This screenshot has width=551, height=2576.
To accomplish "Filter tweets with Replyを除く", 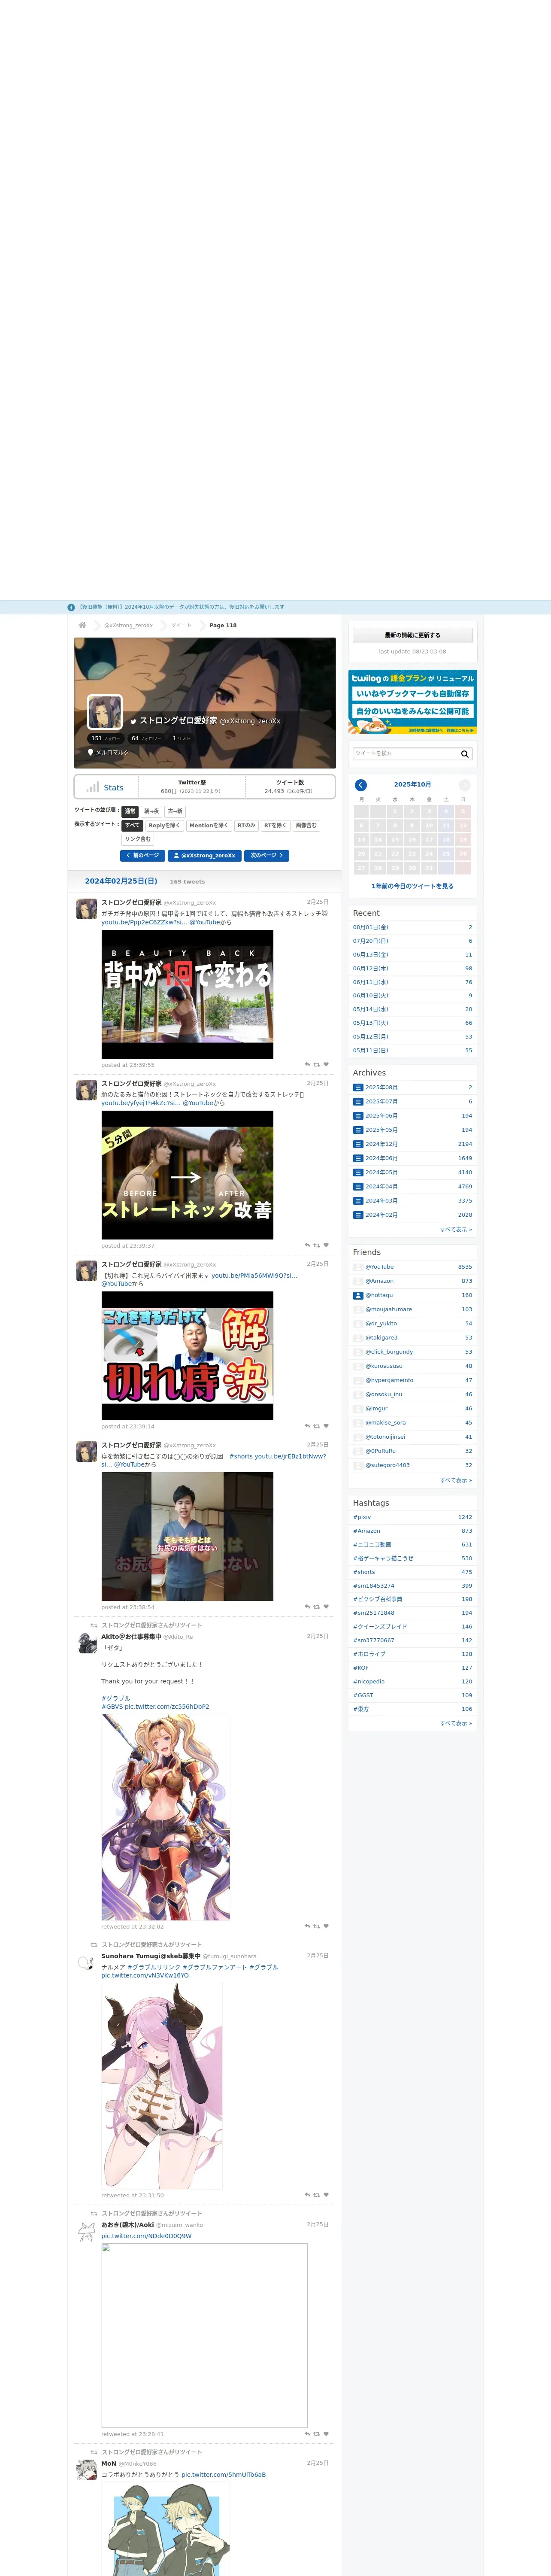I will coord(165,826).
